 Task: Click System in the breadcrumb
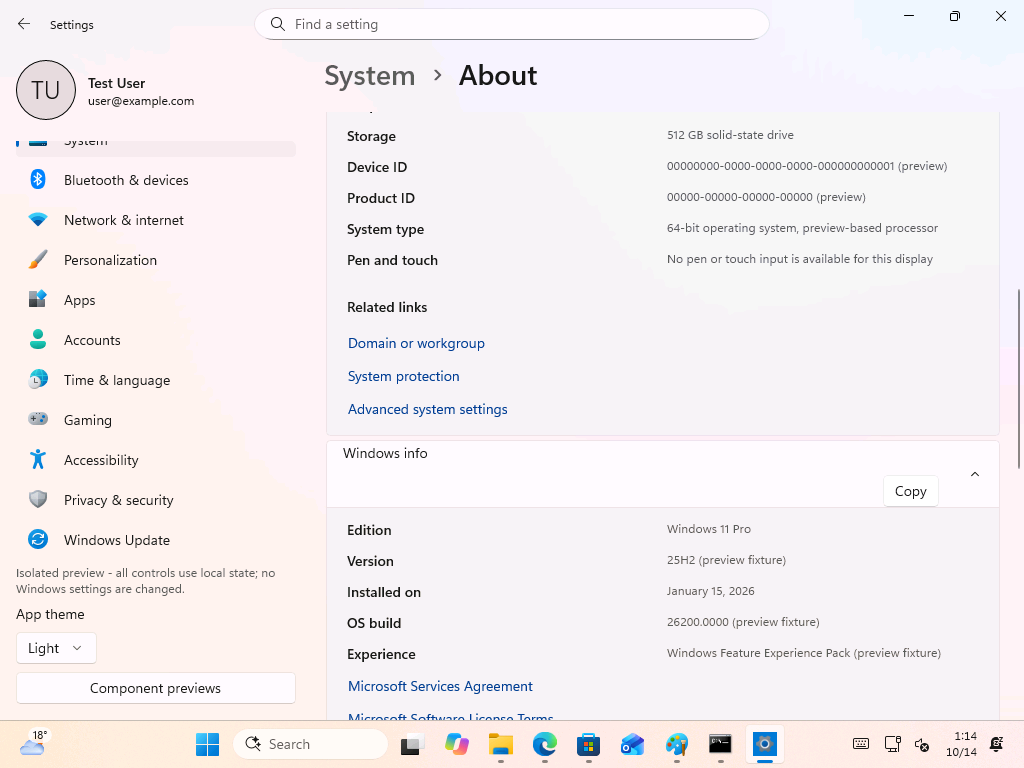pyautogui.click(x=370, y=76)
